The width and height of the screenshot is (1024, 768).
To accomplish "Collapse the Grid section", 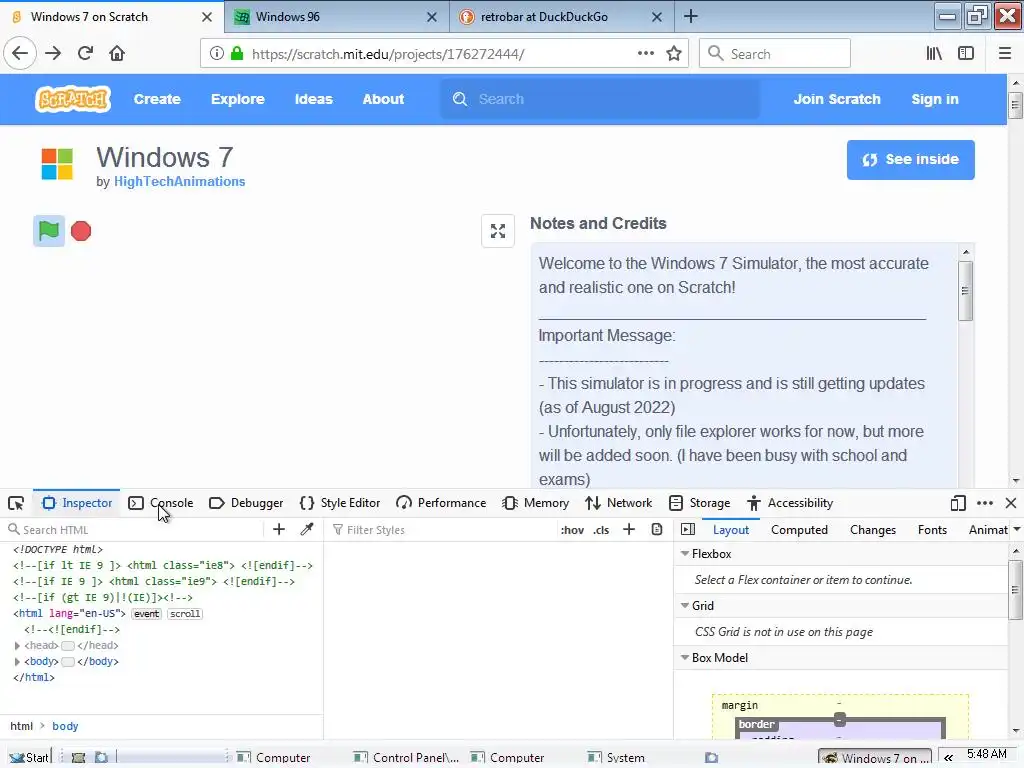I will pos(685,605).
